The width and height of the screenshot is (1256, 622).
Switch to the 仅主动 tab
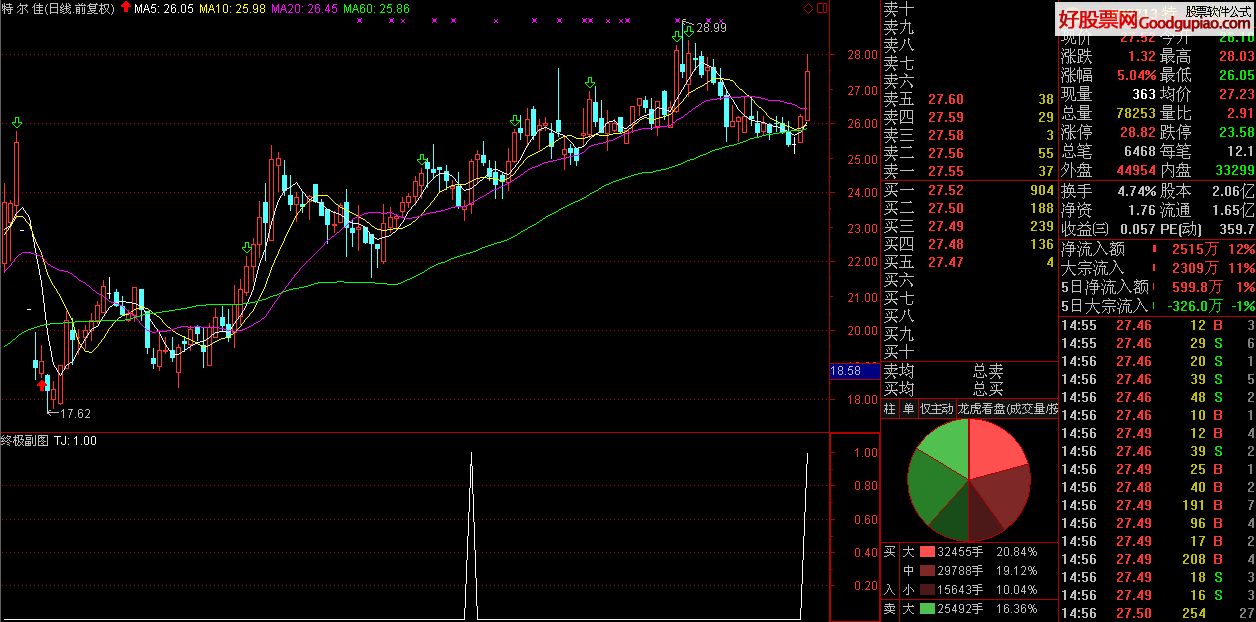pyautogui.click(x=936, y=408)
